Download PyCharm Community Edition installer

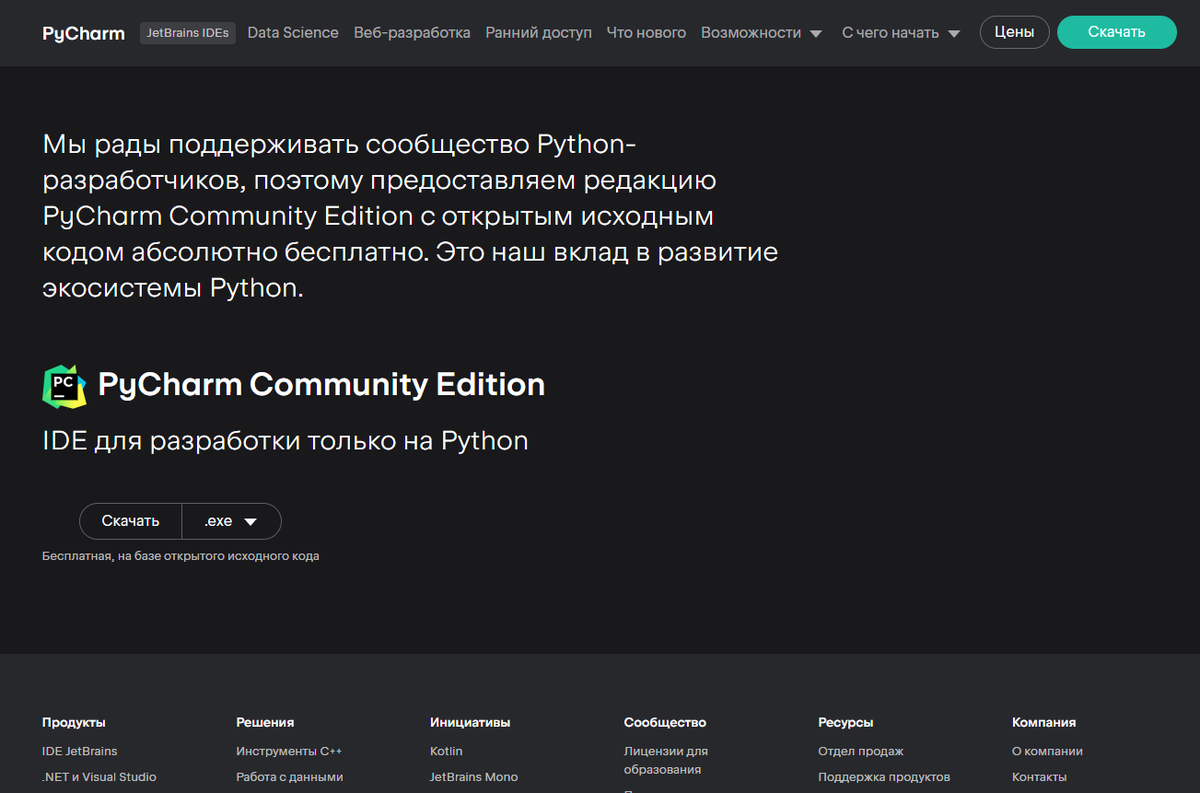pyautogui.click(x=130, y=521)
